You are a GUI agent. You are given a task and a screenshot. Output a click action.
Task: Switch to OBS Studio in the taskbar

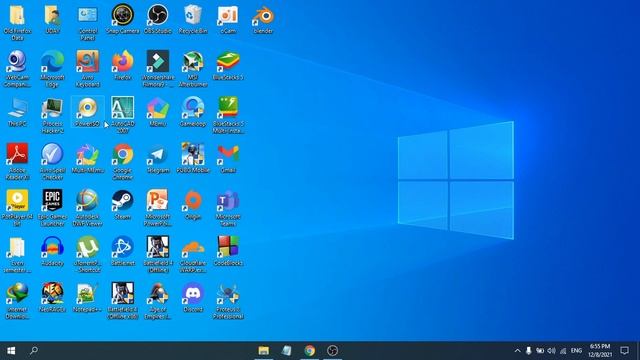(332, 351)
